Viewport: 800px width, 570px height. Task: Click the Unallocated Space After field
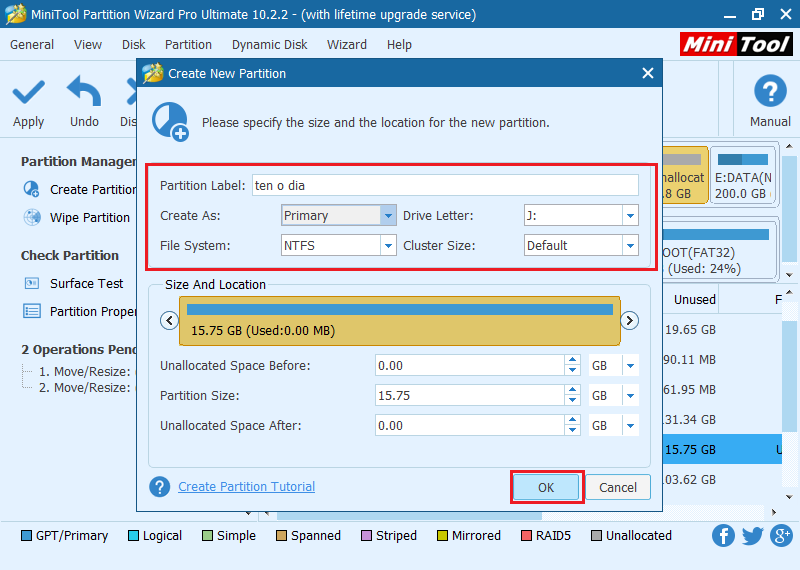pos(469,426)
